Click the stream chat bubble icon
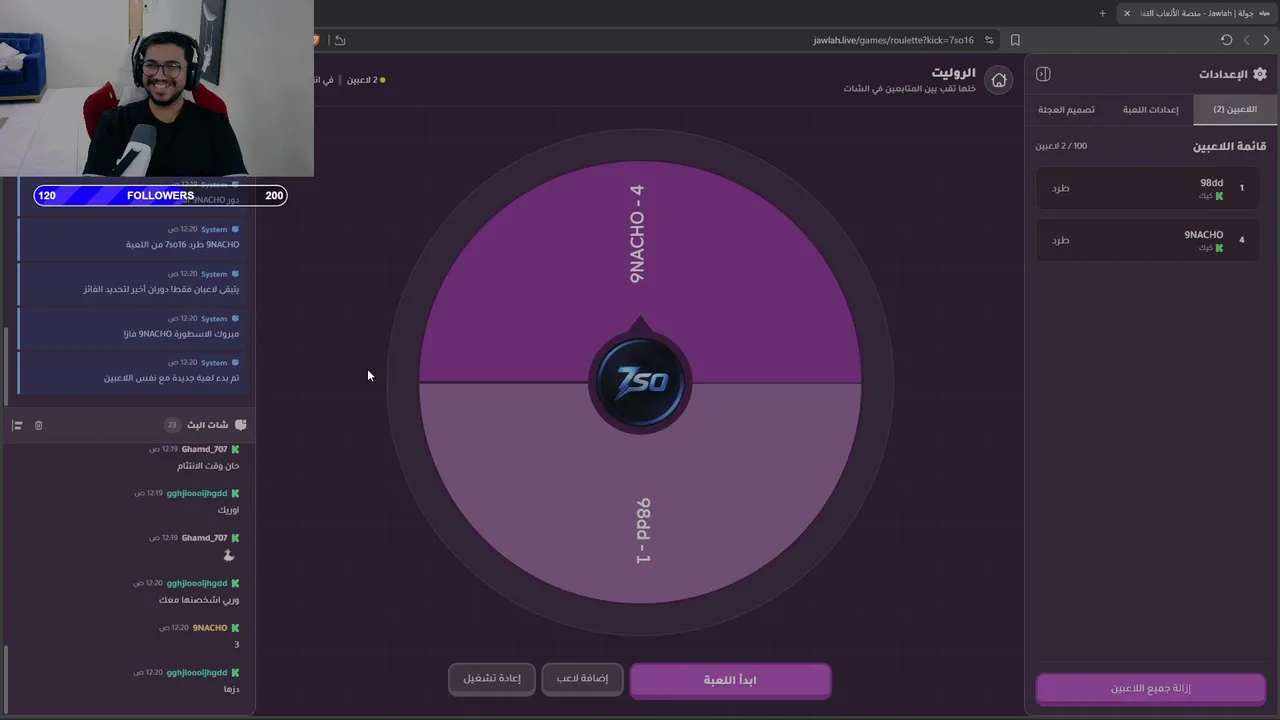The height and width of the screenshot is (720, 1280). (x=240, y=425)
